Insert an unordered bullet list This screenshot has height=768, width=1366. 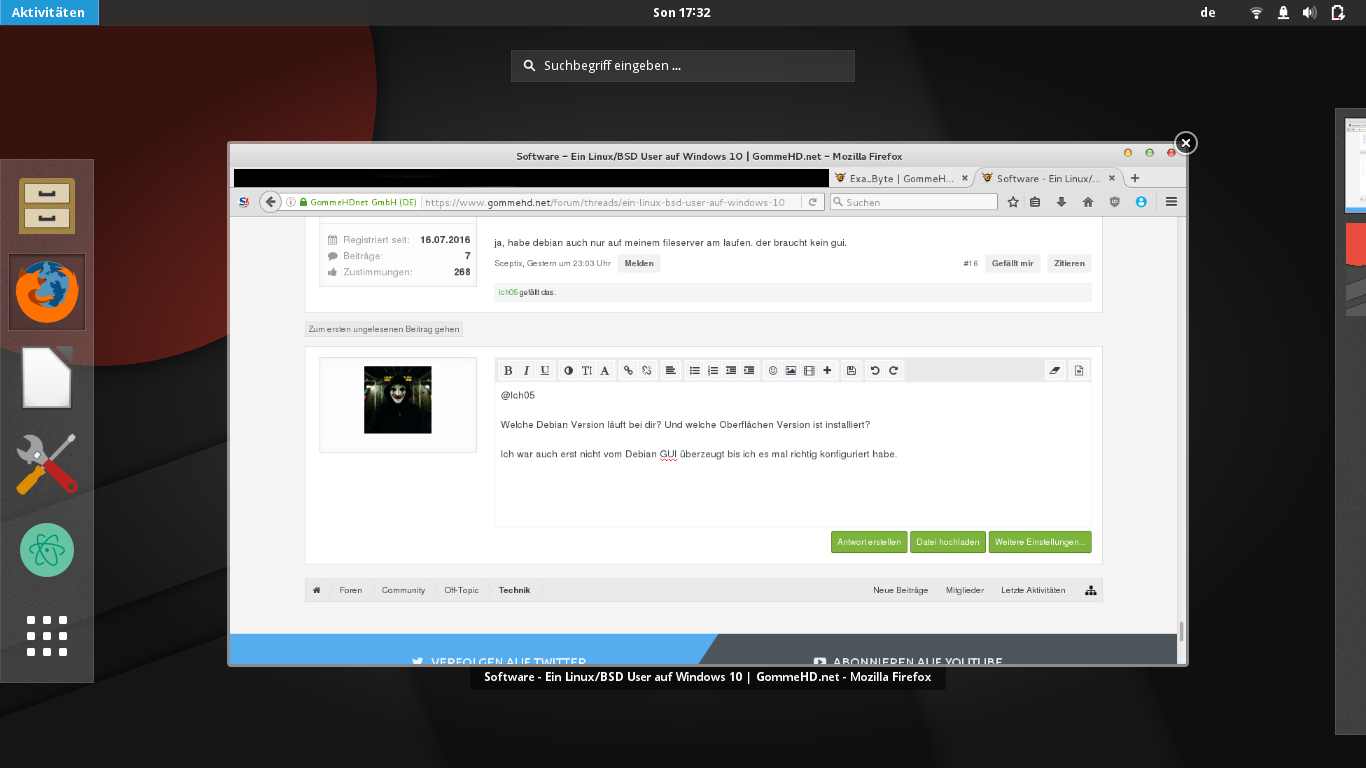click(x=695, y=371)
